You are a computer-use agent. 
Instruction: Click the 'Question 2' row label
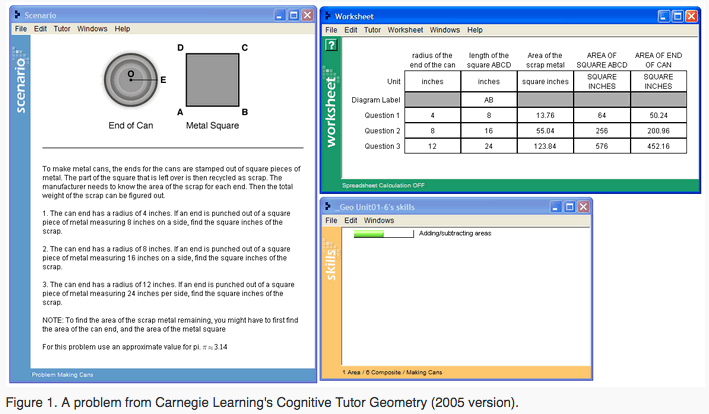point(382,131)
